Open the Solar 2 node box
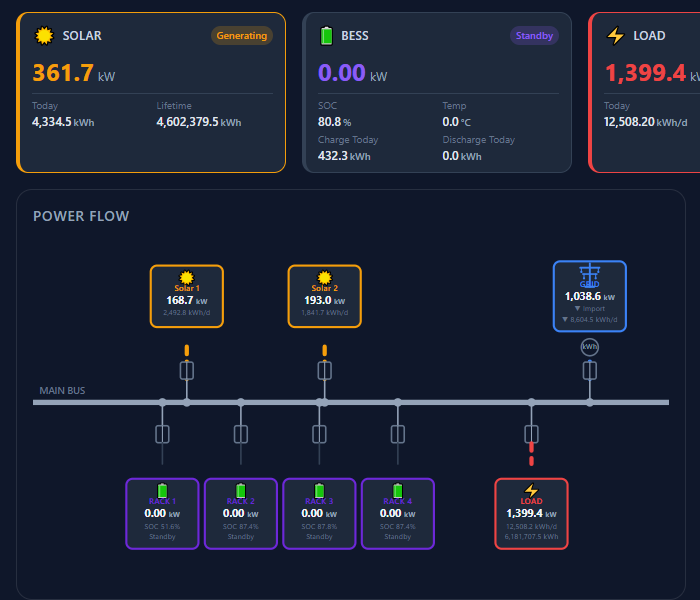Image resolution: width=700 pixels, height=600 pixels. tap(325, 296)
